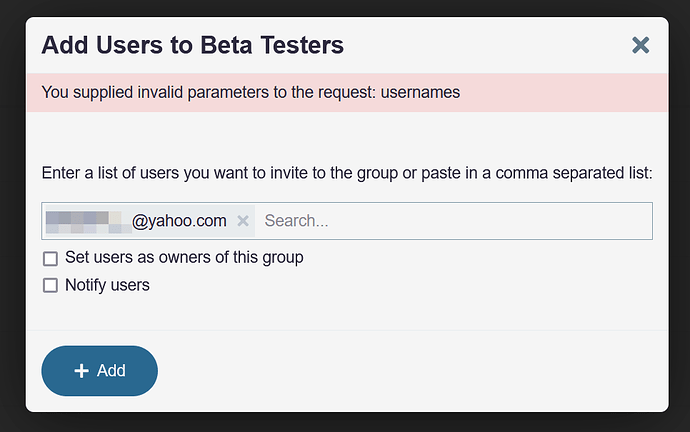Image resolution: width=690 pixels, height=432 pixels.
Task: Enable Set users as owners of this group
Action: (x=50, y=258)
